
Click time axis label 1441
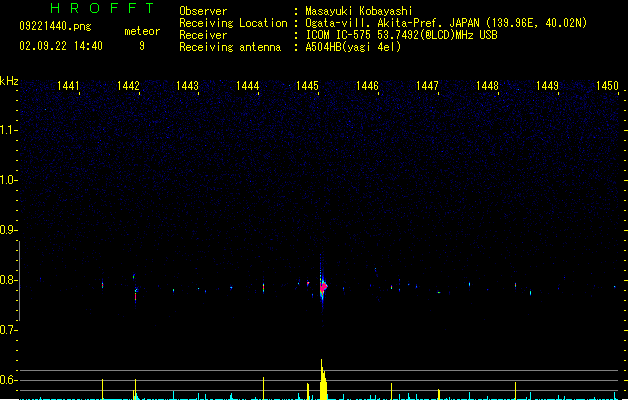68,86
